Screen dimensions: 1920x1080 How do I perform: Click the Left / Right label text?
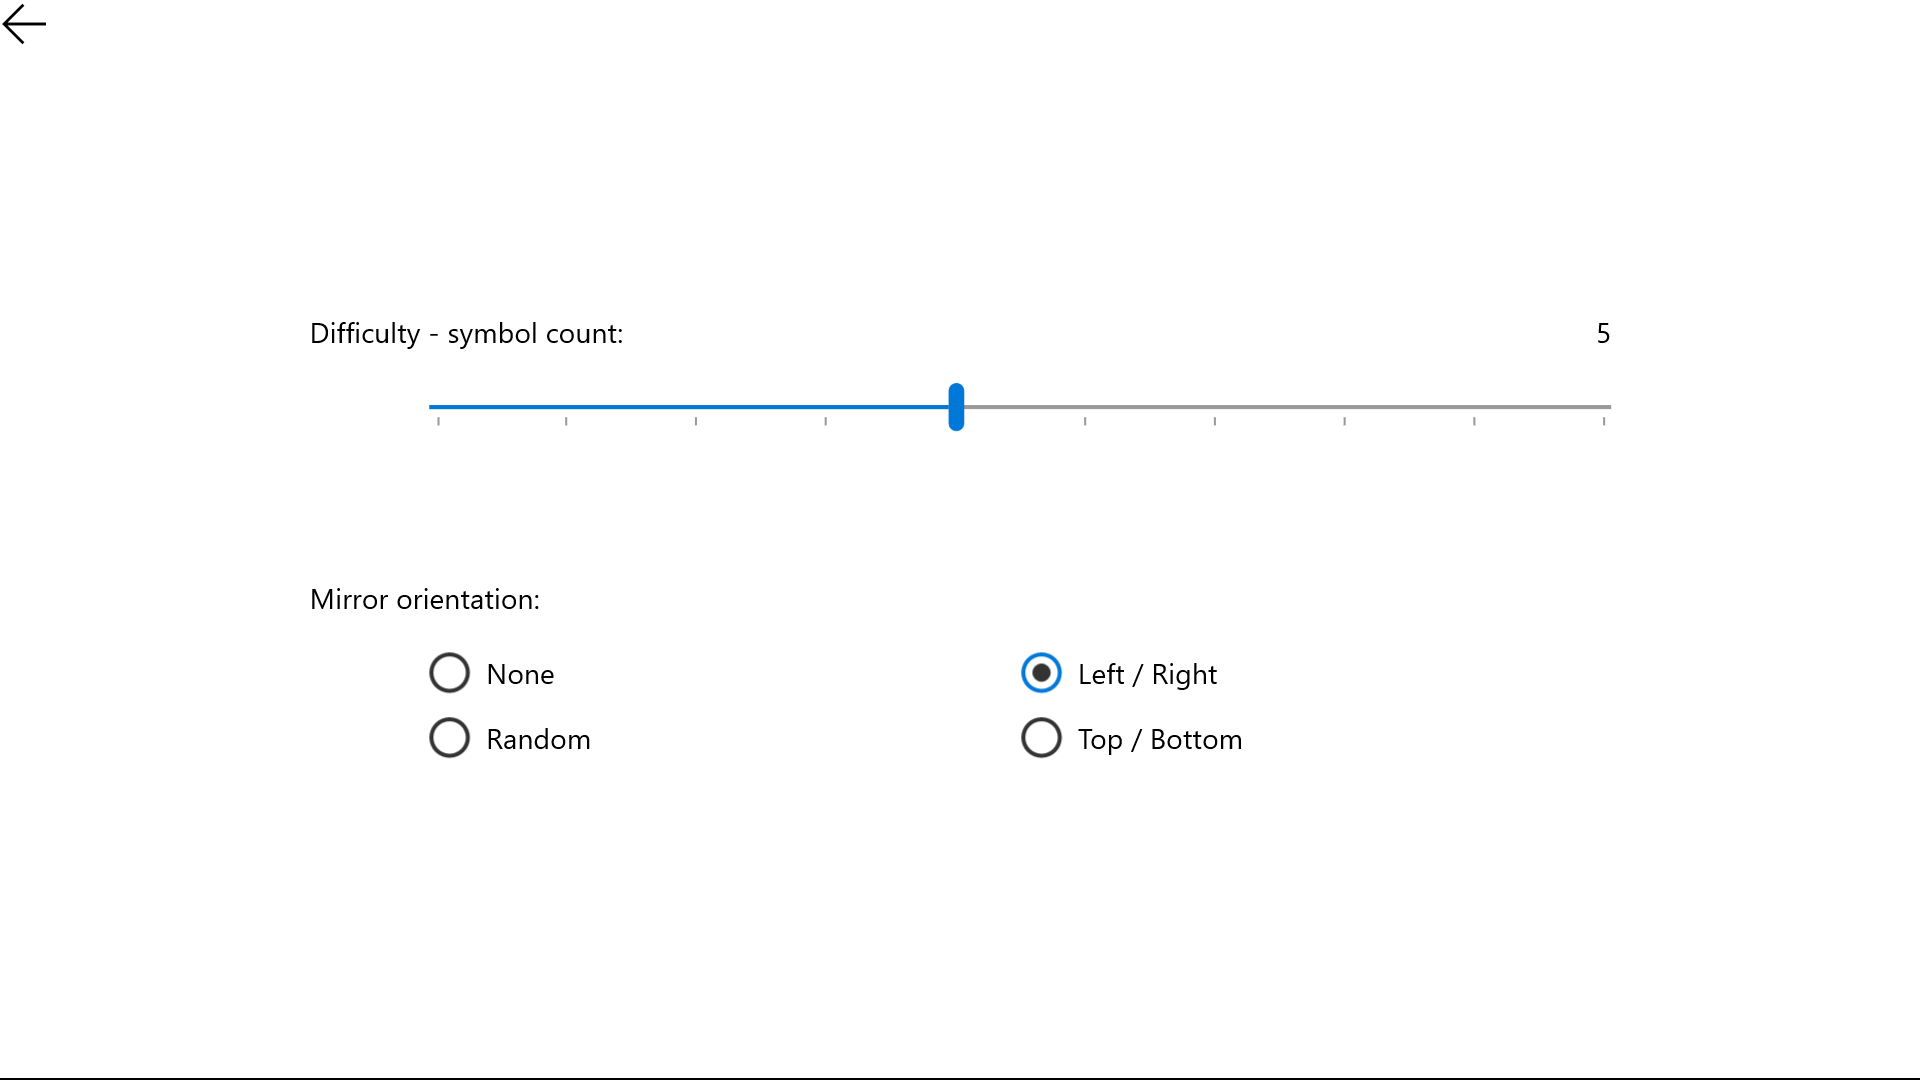[x=1147, y=675]
